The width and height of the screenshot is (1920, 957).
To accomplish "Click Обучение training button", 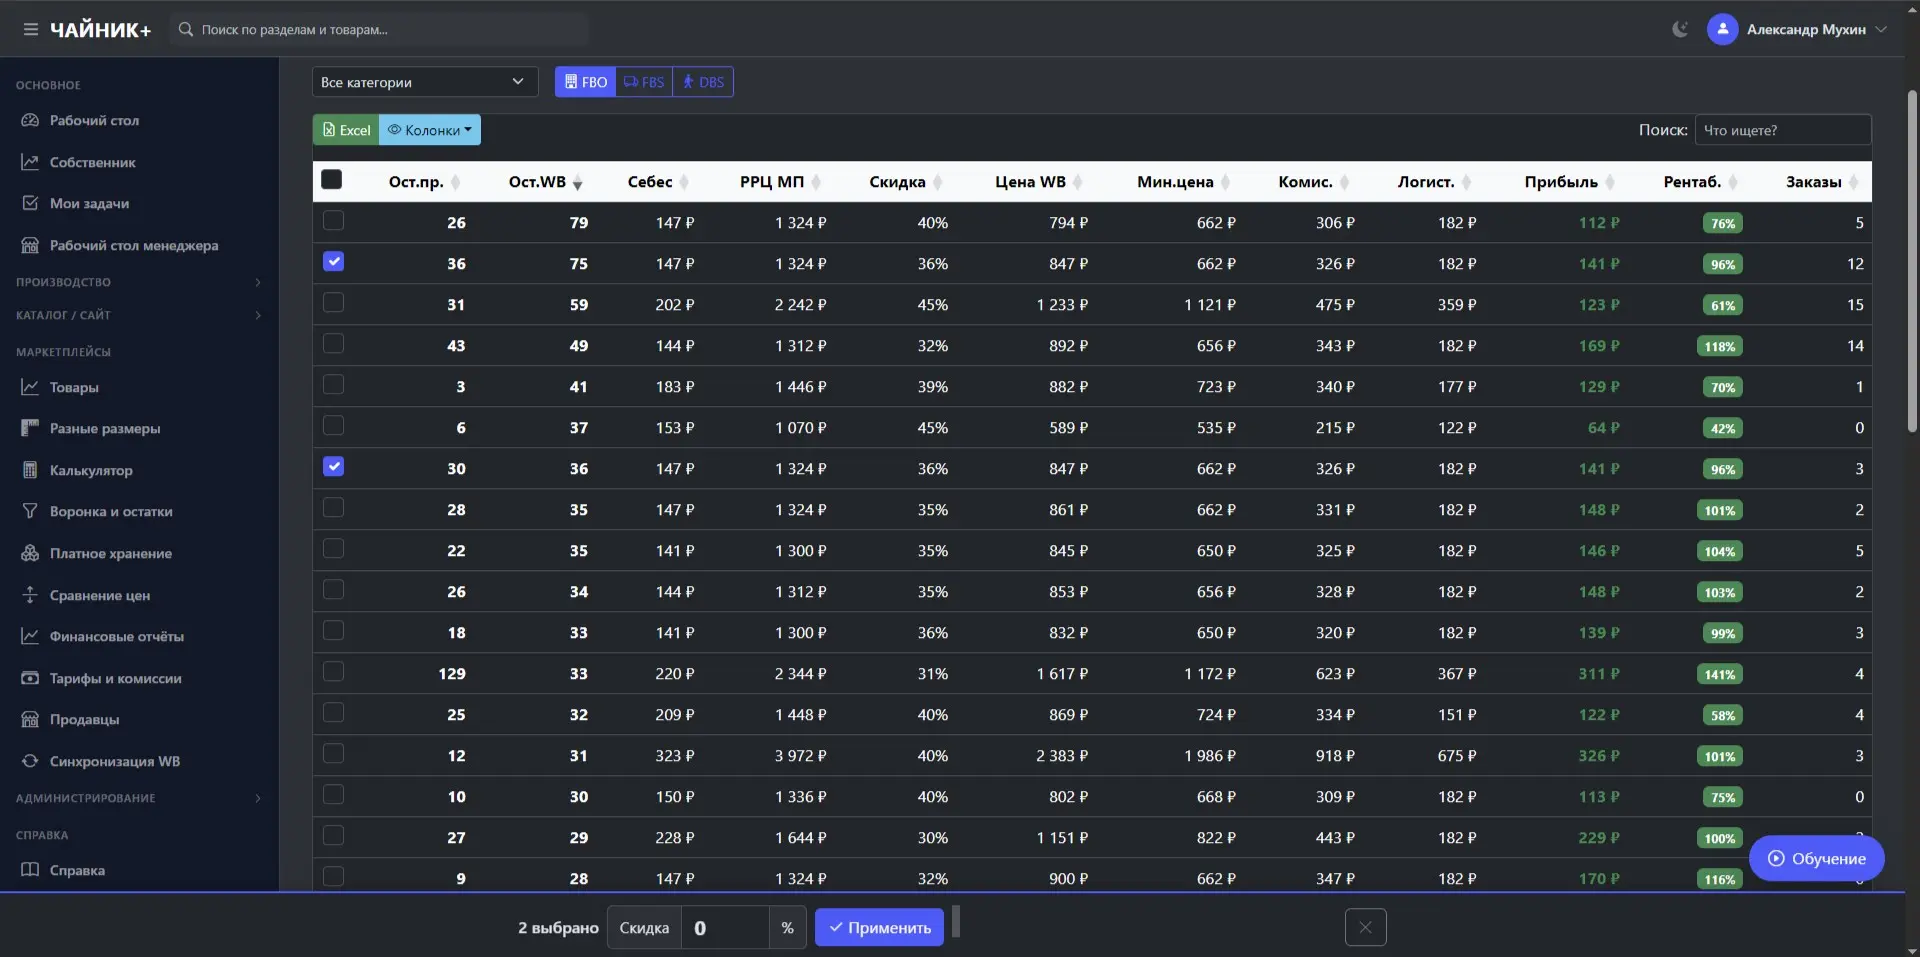I will click(1816, 858).
